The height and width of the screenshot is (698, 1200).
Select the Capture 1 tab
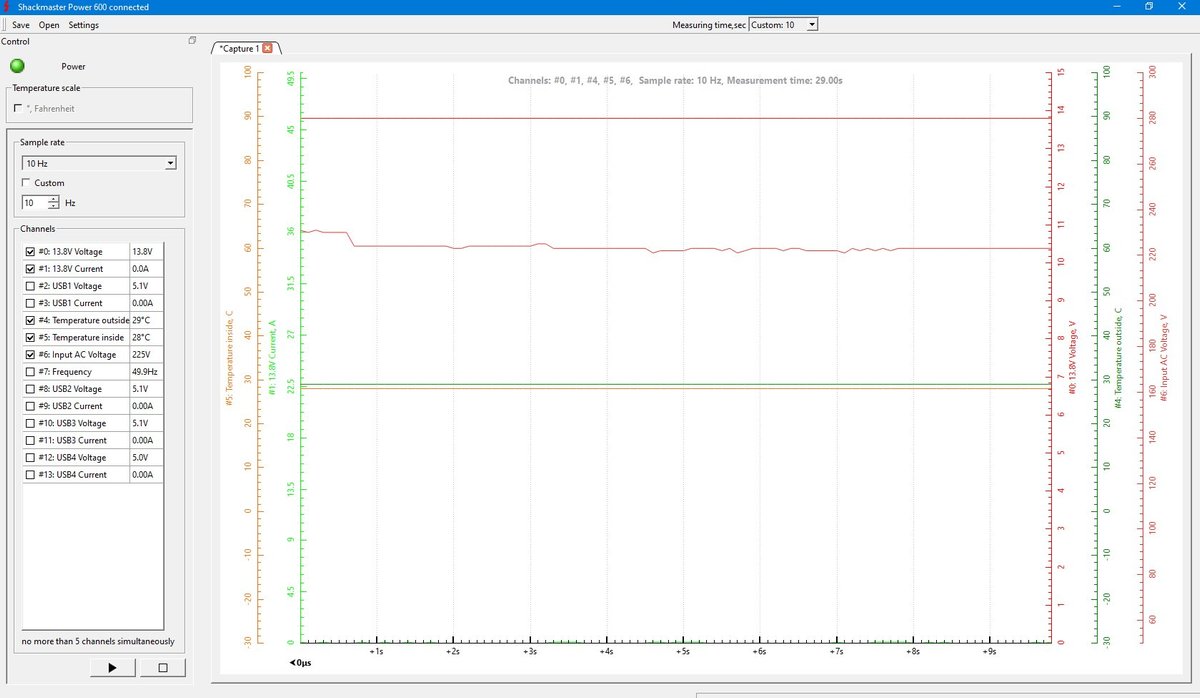pyautogui.click(x=239, y=48)
